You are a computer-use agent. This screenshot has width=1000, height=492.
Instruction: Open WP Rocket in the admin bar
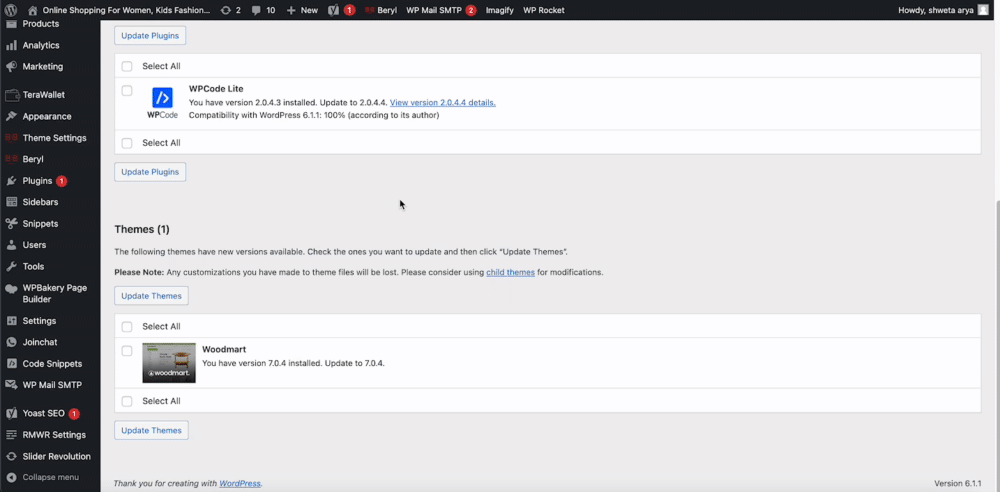[x=543, y=10]
